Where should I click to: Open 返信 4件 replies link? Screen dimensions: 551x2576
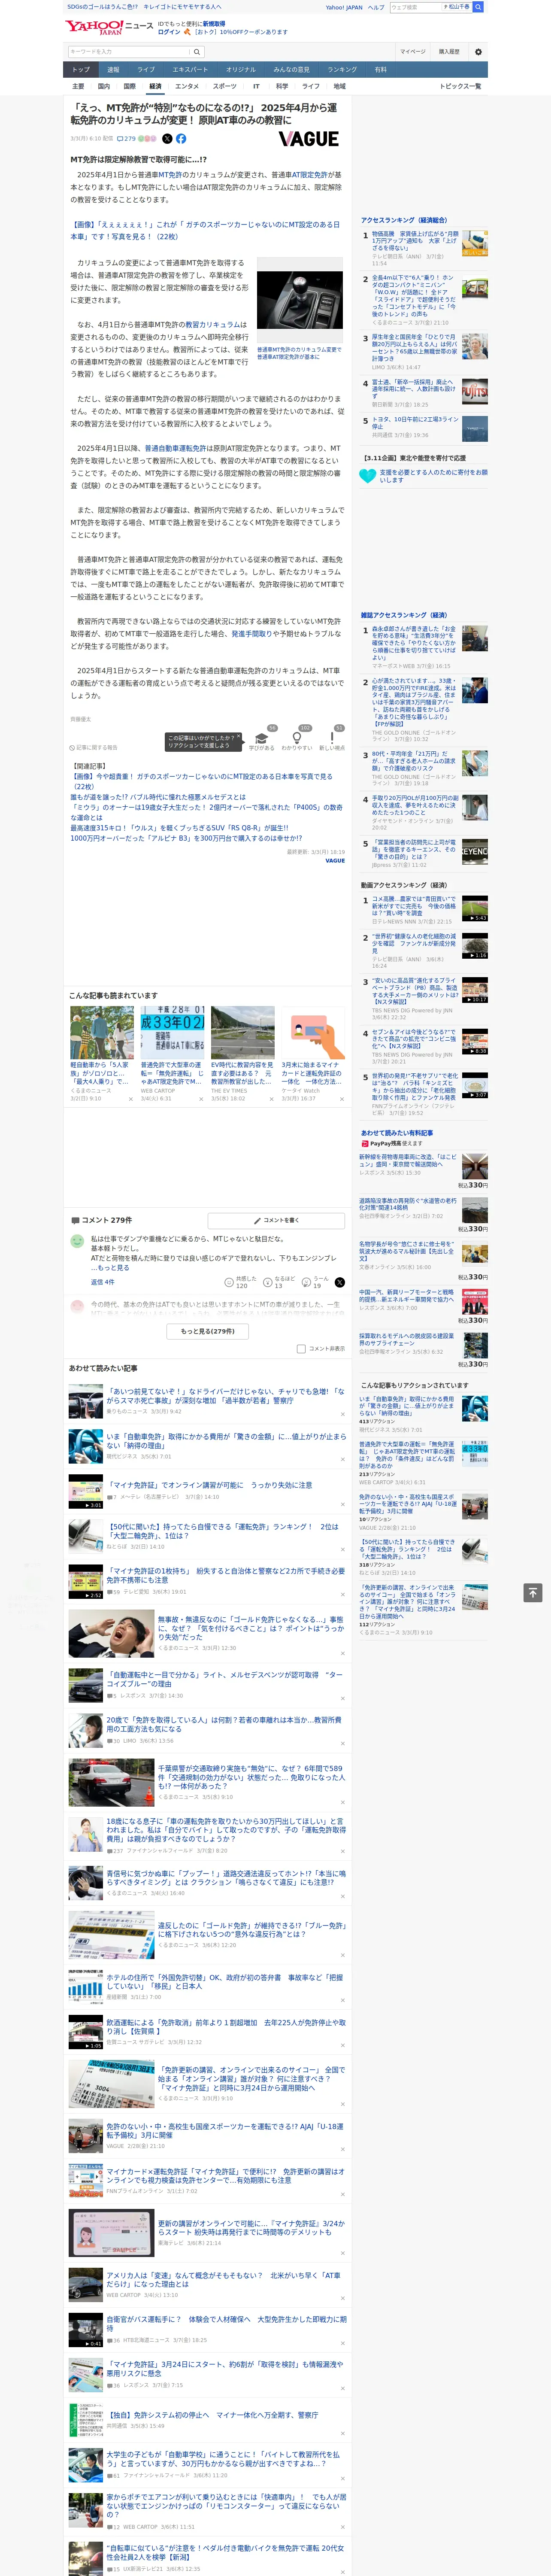[x=102, y=1282]
